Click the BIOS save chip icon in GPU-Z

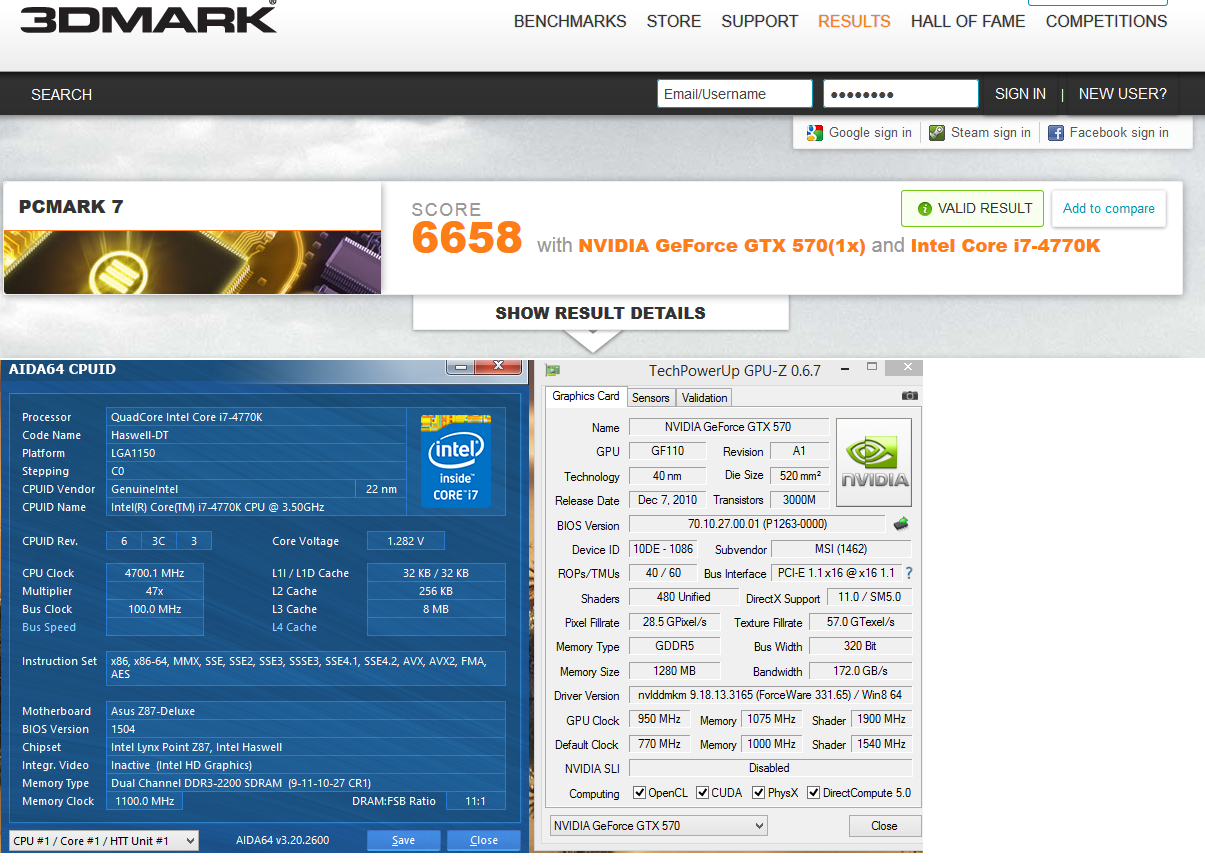901,524
